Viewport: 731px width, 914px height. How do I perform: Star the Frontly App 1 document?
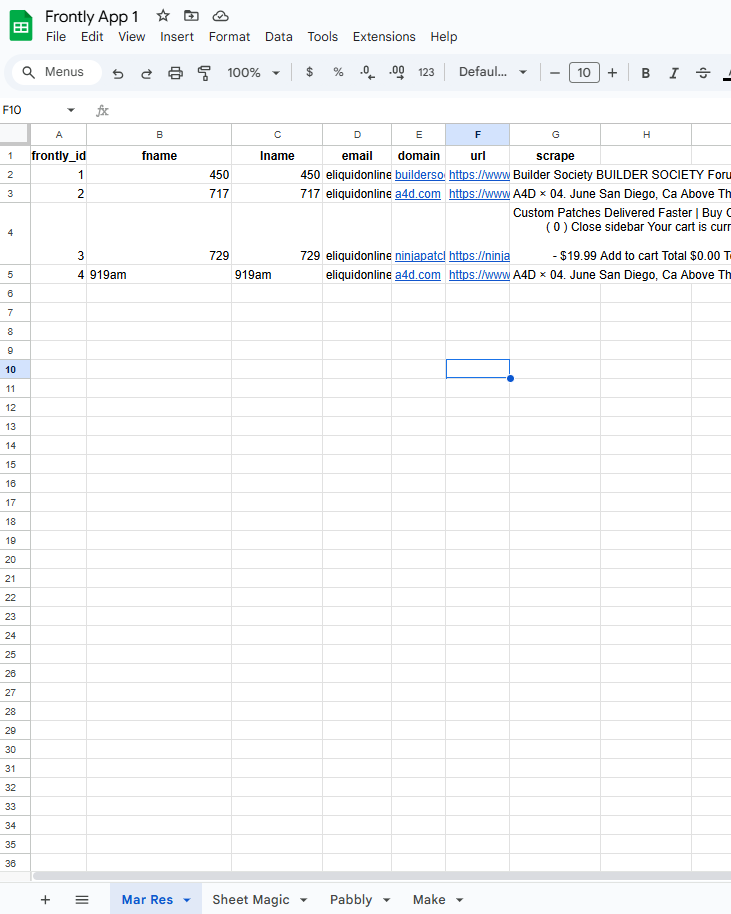coord(163,16)
